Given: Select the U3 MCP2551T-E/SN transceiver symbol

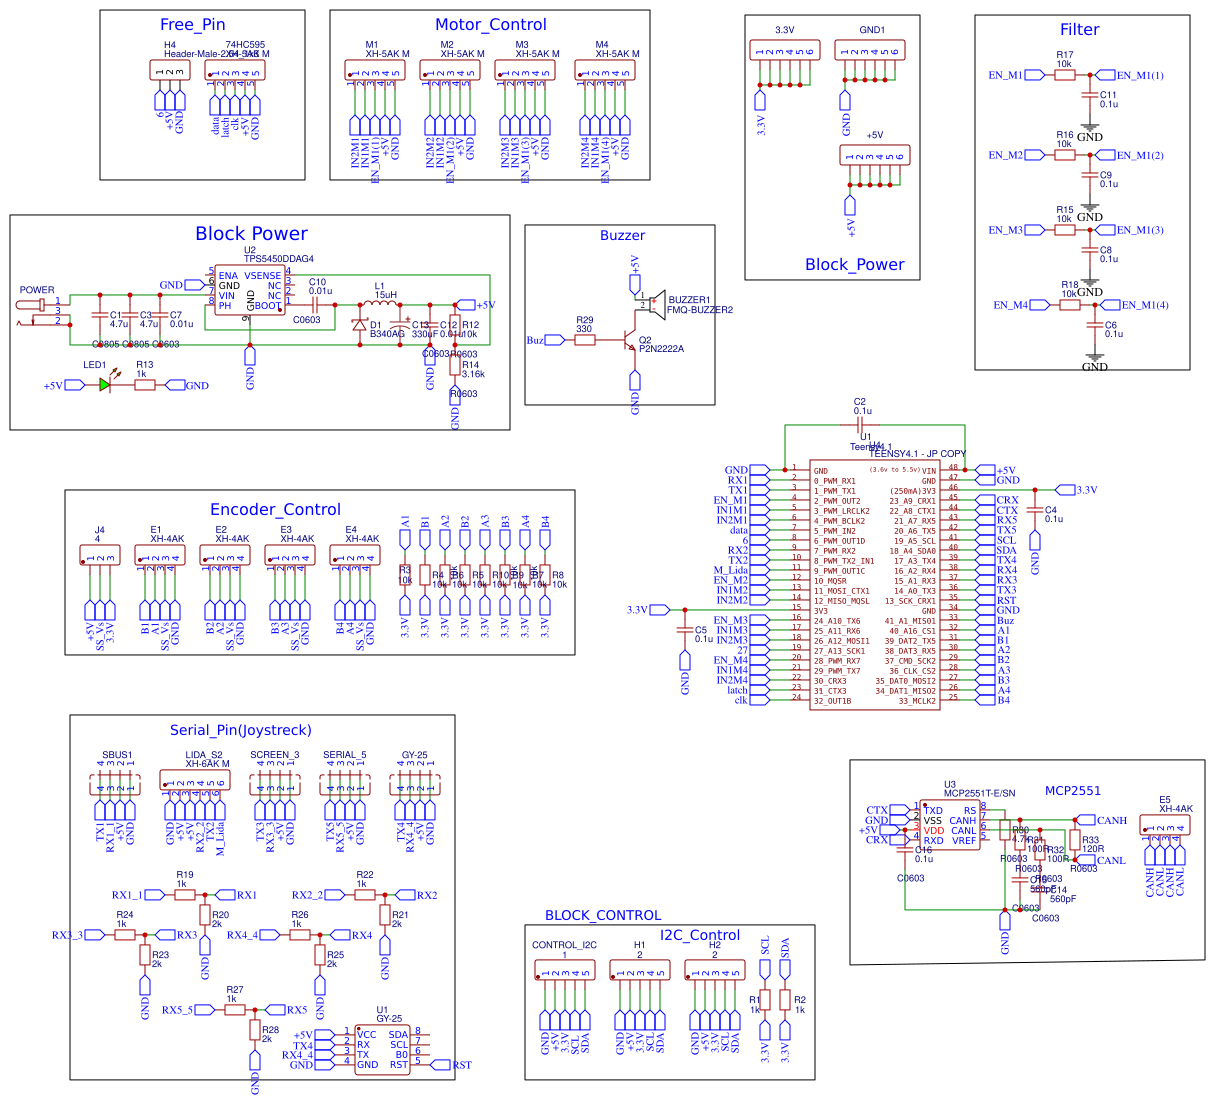Looking at the screenshot, I should pos(950,825).
